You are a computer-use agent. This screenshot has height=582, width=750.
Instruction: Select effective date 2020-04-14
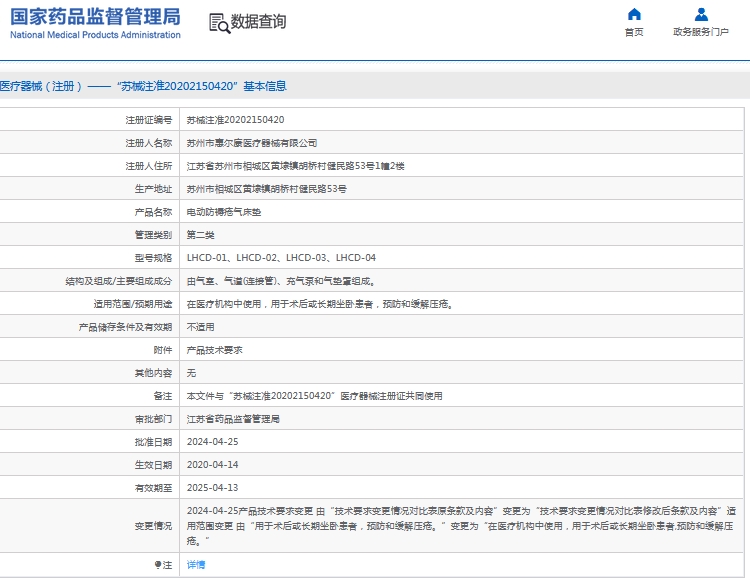[212, 465]
